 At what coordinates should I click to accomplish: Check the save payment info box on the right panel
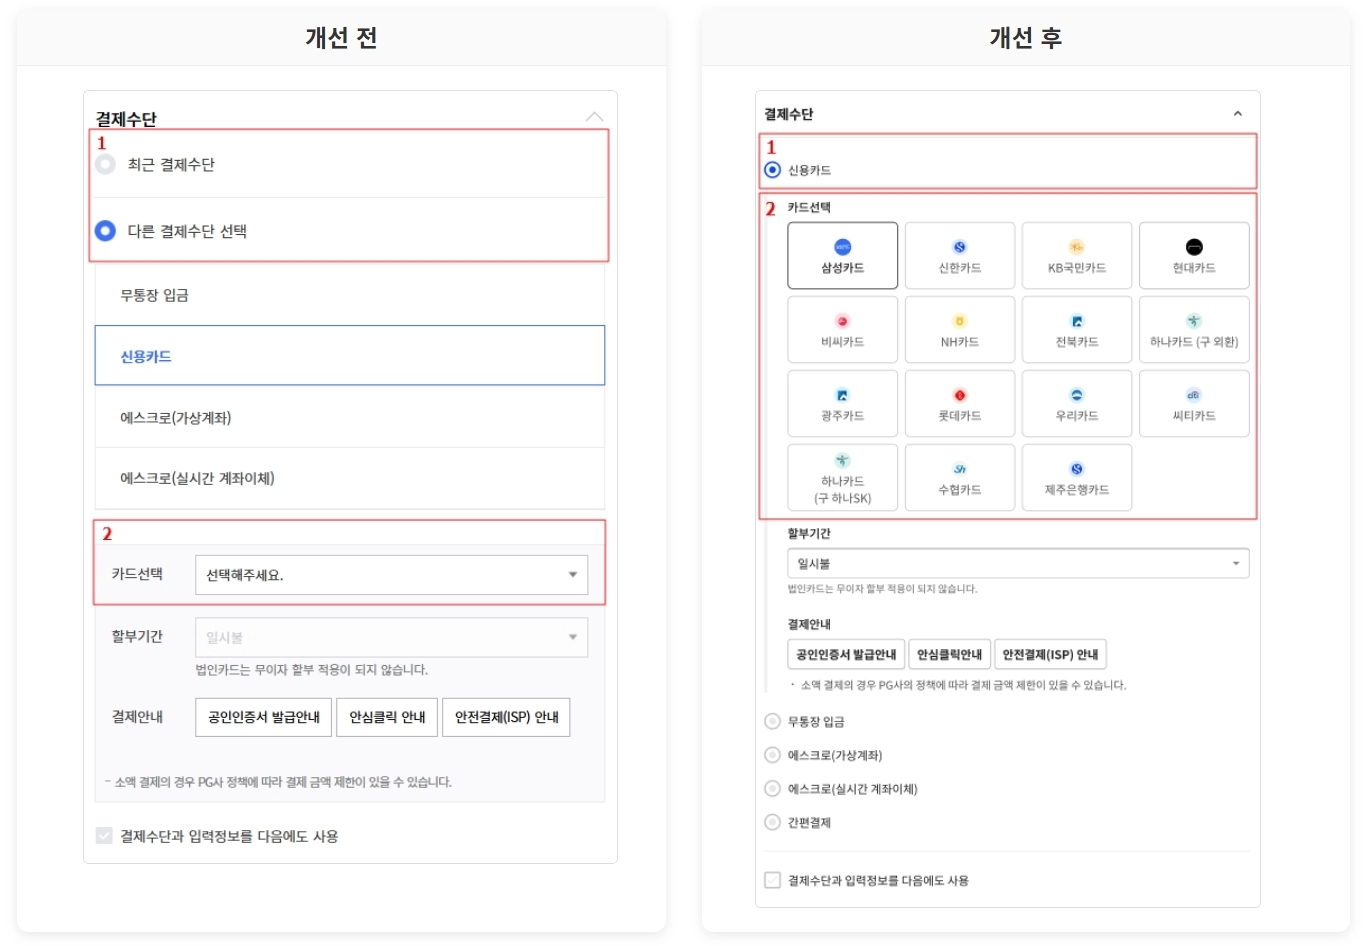click(772, 880)
